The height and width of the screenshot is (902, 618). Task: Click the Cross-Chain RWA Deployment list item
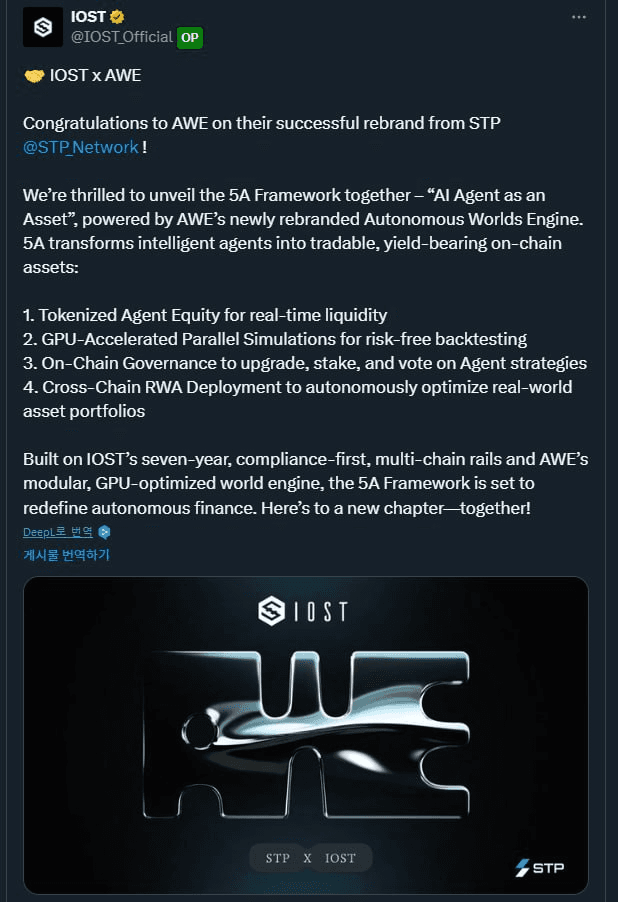point(297,387)
